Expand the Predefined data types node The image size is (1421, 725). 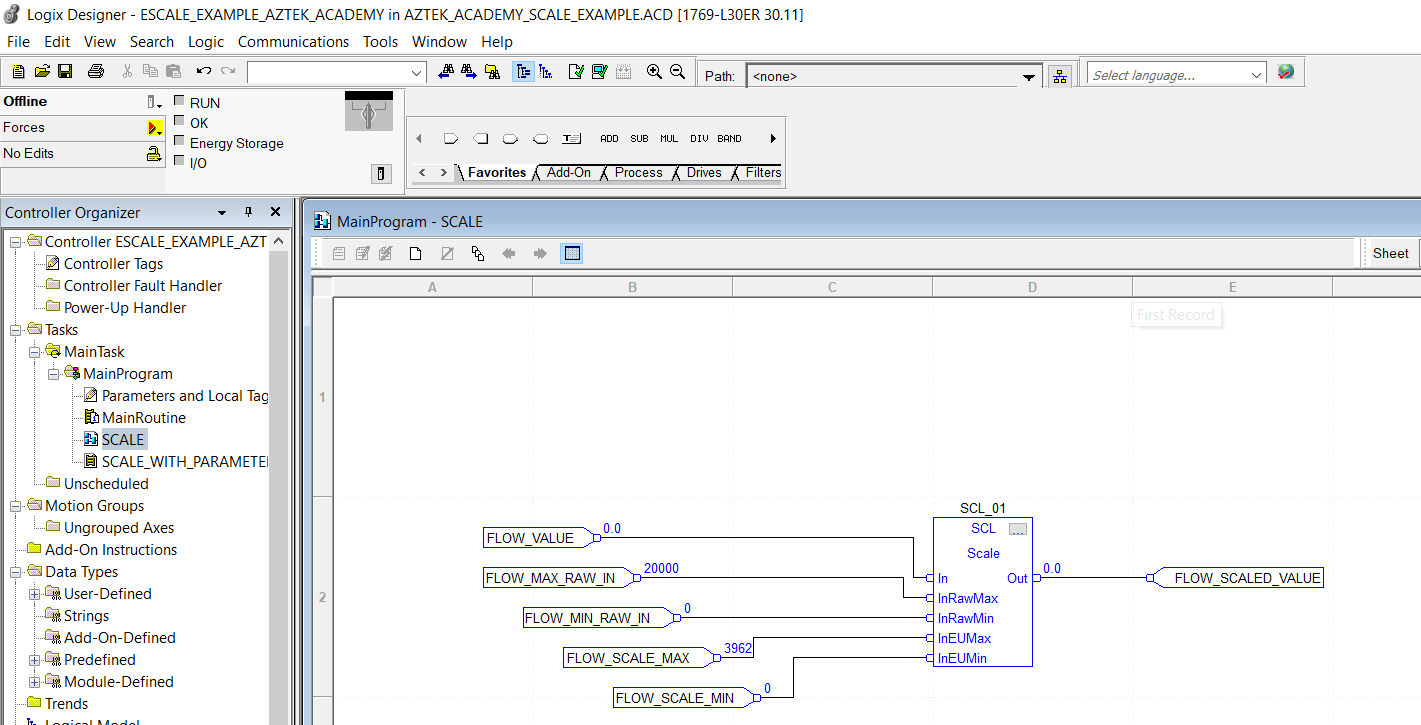pos(35,660)
